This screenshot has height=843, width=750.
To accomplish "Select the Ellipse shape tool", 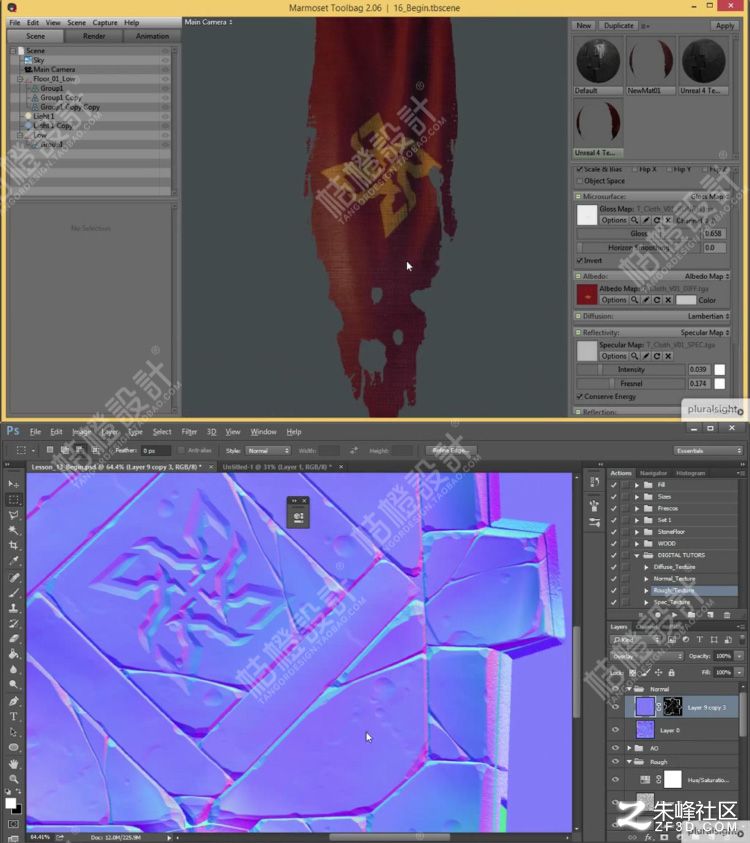I will pos(13,747).
